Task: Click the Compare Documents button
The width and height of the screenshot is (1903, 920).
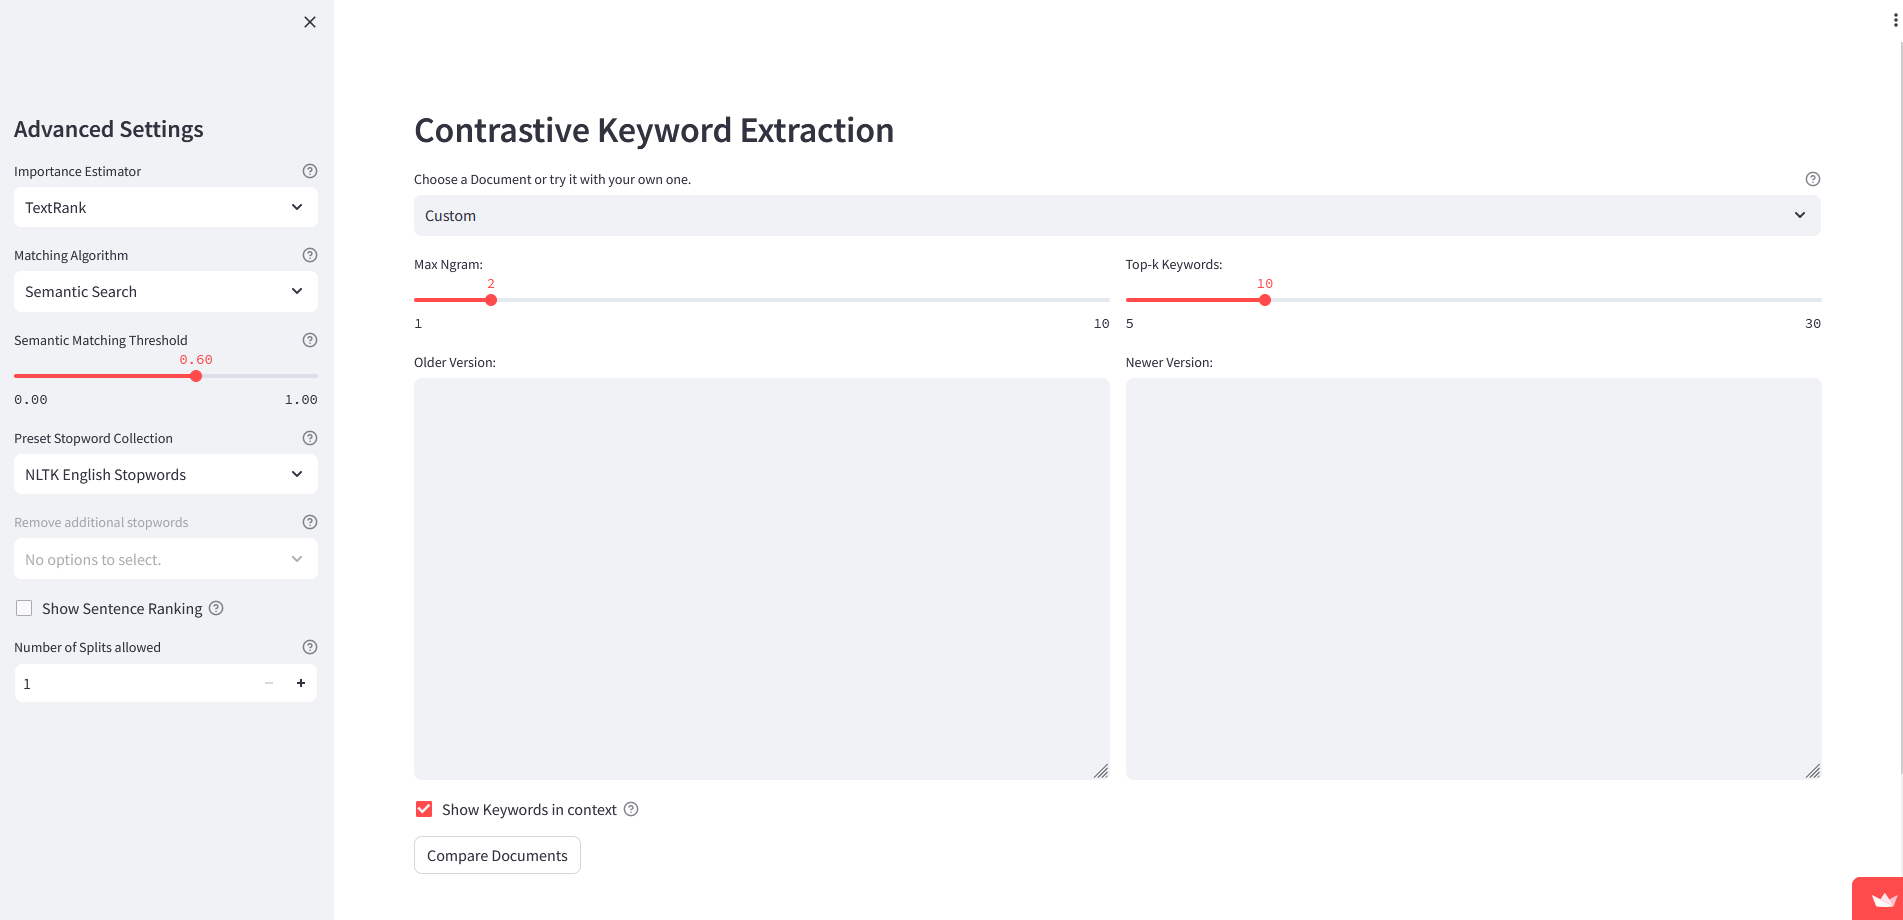Action: 497,855
